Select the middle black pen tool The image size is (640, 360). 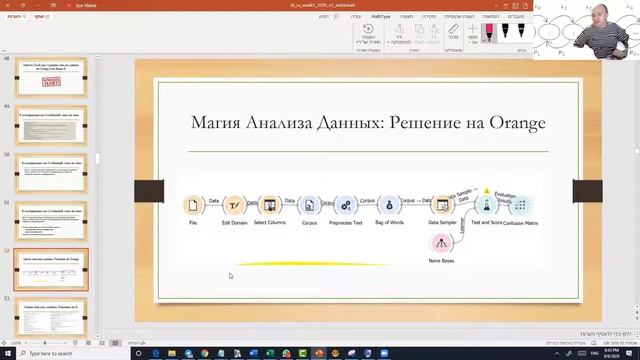click(x=505, y=32)
